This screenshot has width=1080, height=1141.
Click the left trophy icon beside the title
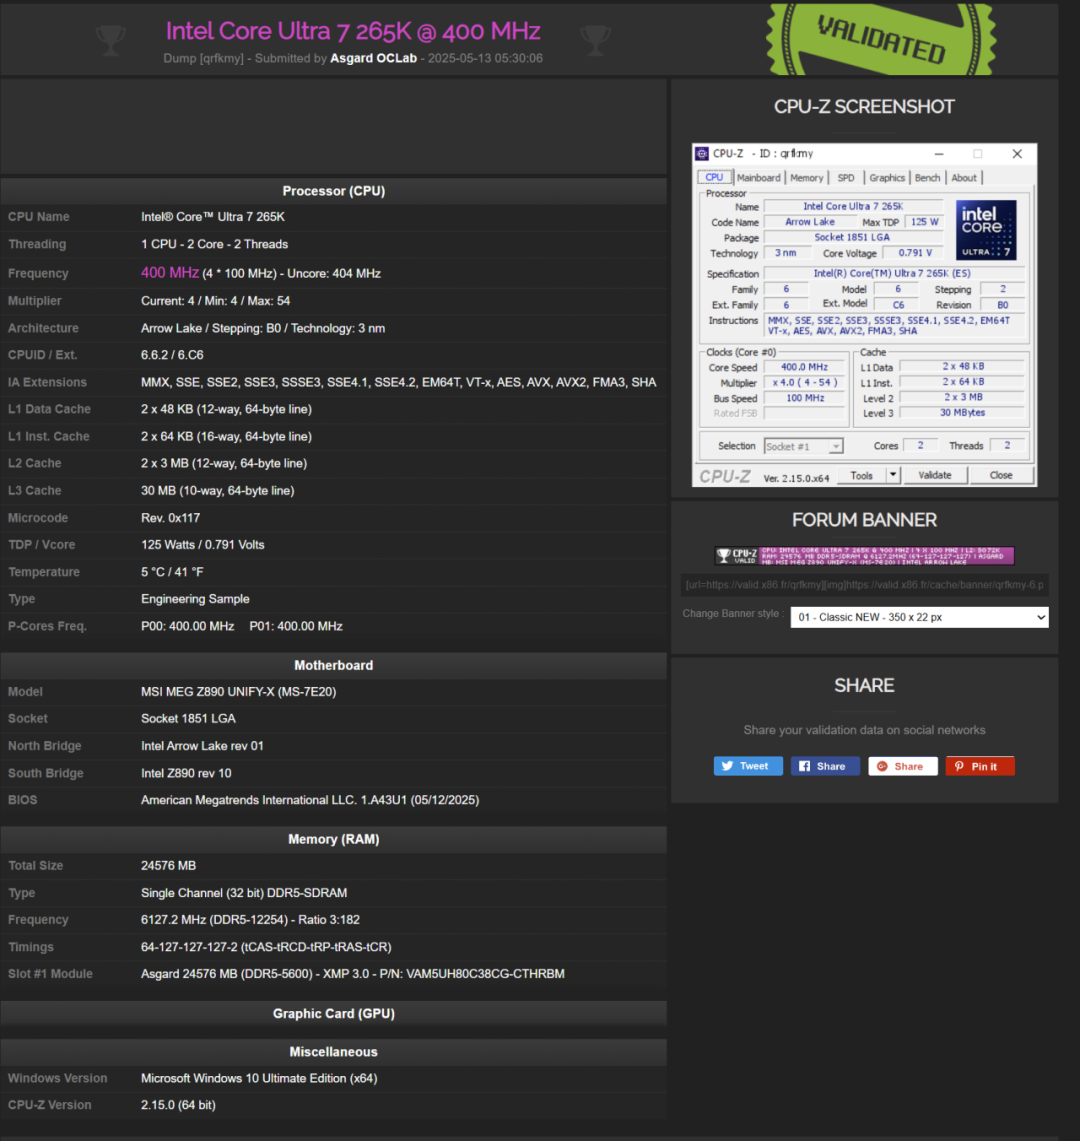(111, 40)
